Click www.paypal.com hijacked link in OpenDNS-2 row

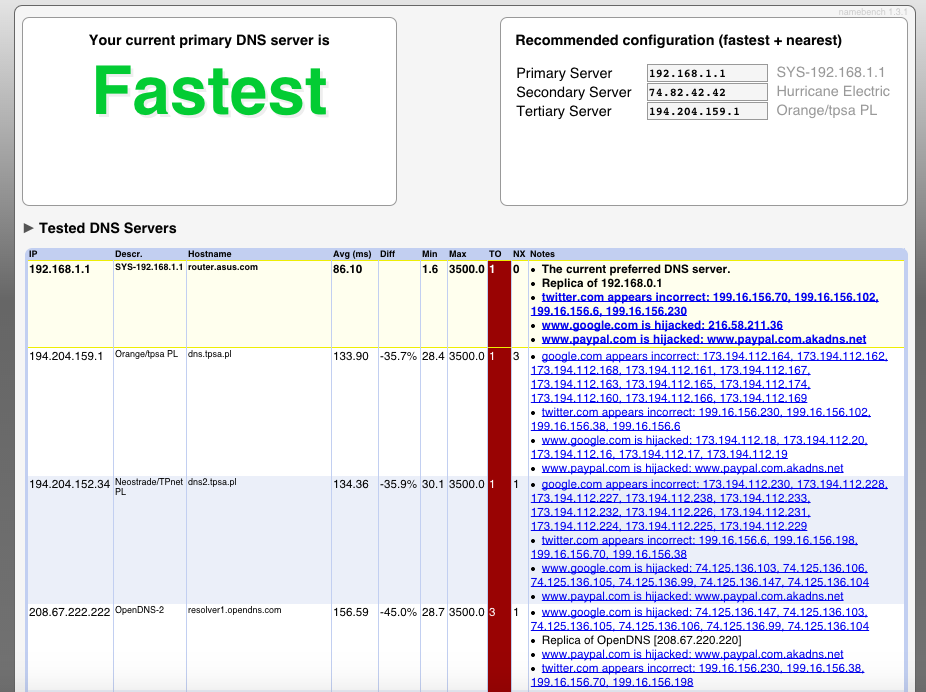click(x=692, y=654)
